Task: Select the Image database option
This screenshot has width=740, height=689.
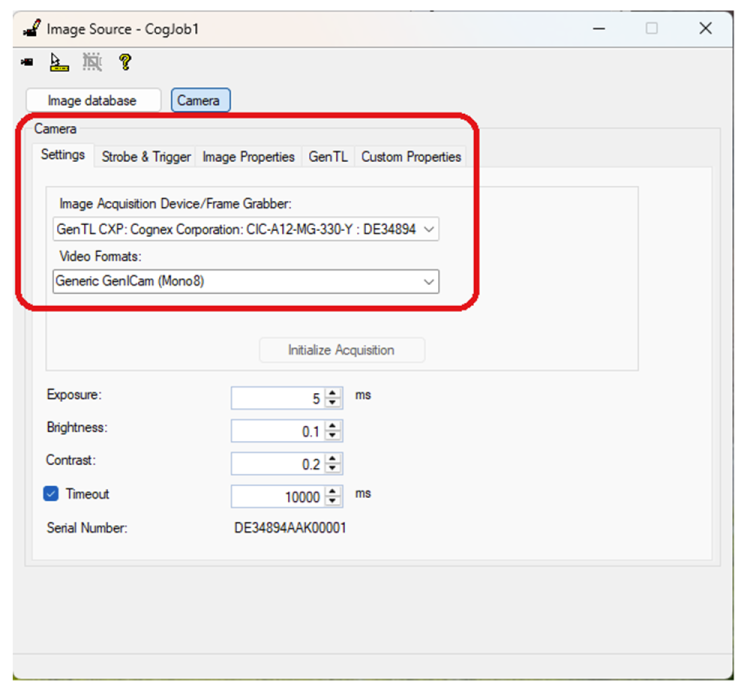Action: click(93, 100)
